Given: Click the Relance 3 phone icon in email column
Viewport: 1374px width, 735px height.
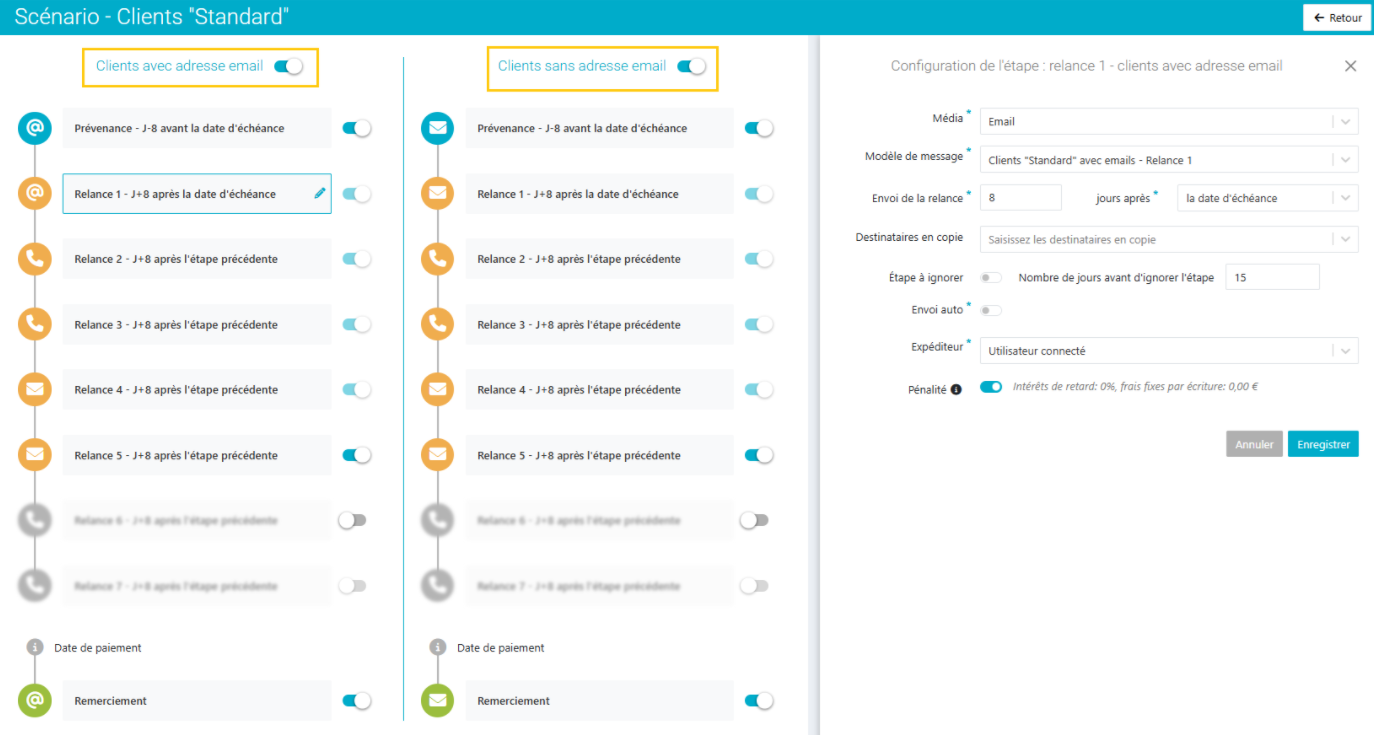Looking at the screenshot, I should [35, 325].
